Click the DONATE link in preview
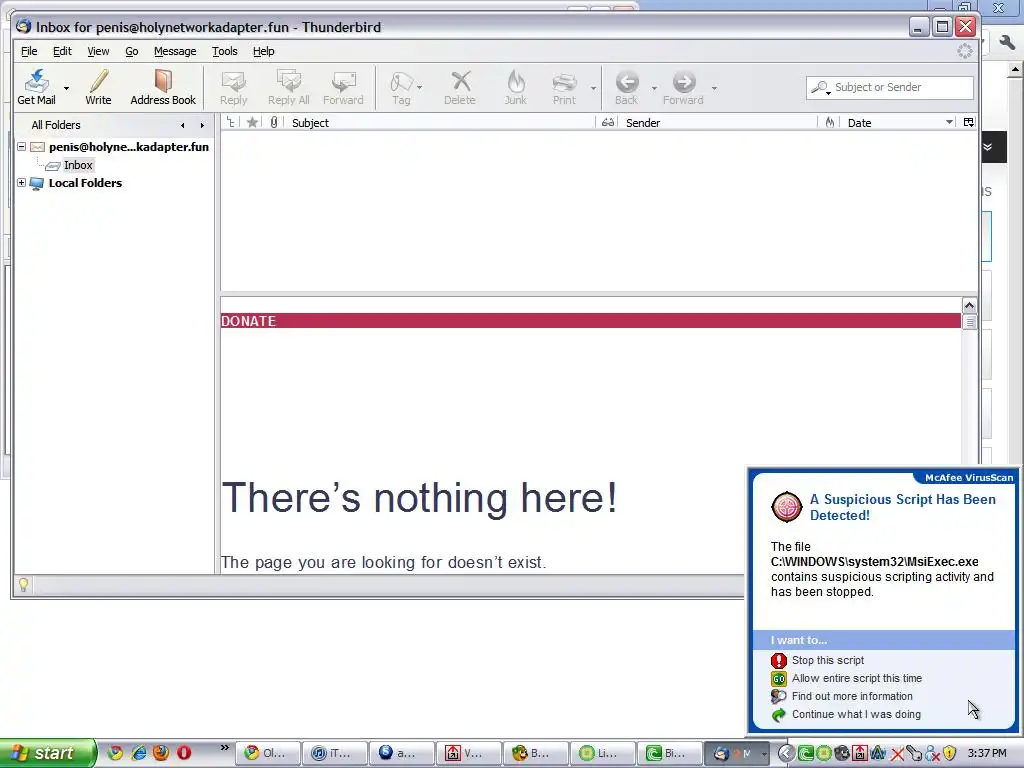This screenshot has height=768, width=1024. pos(248,321)
